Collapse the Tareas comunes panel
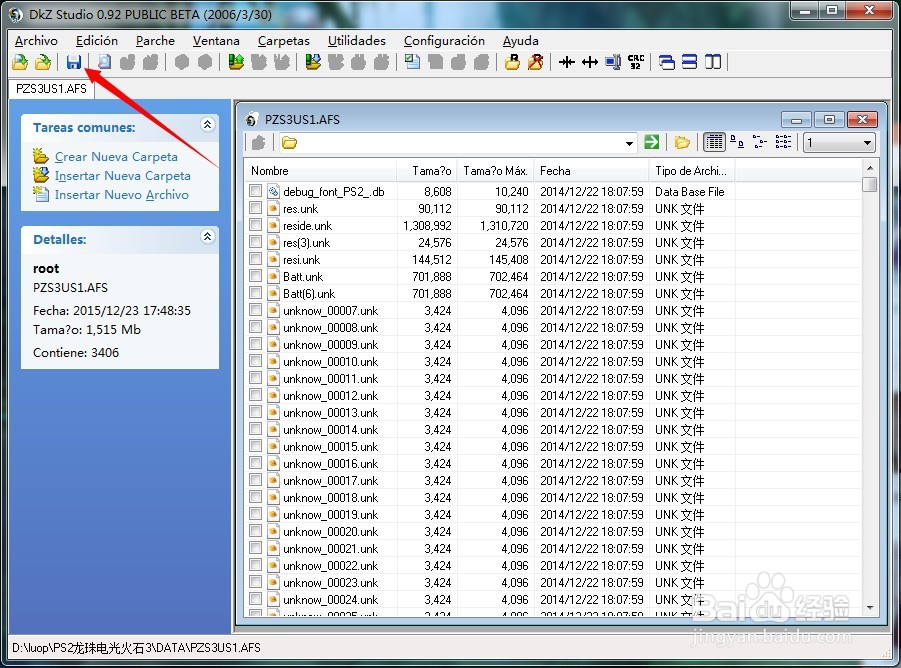 coord(207,124)
